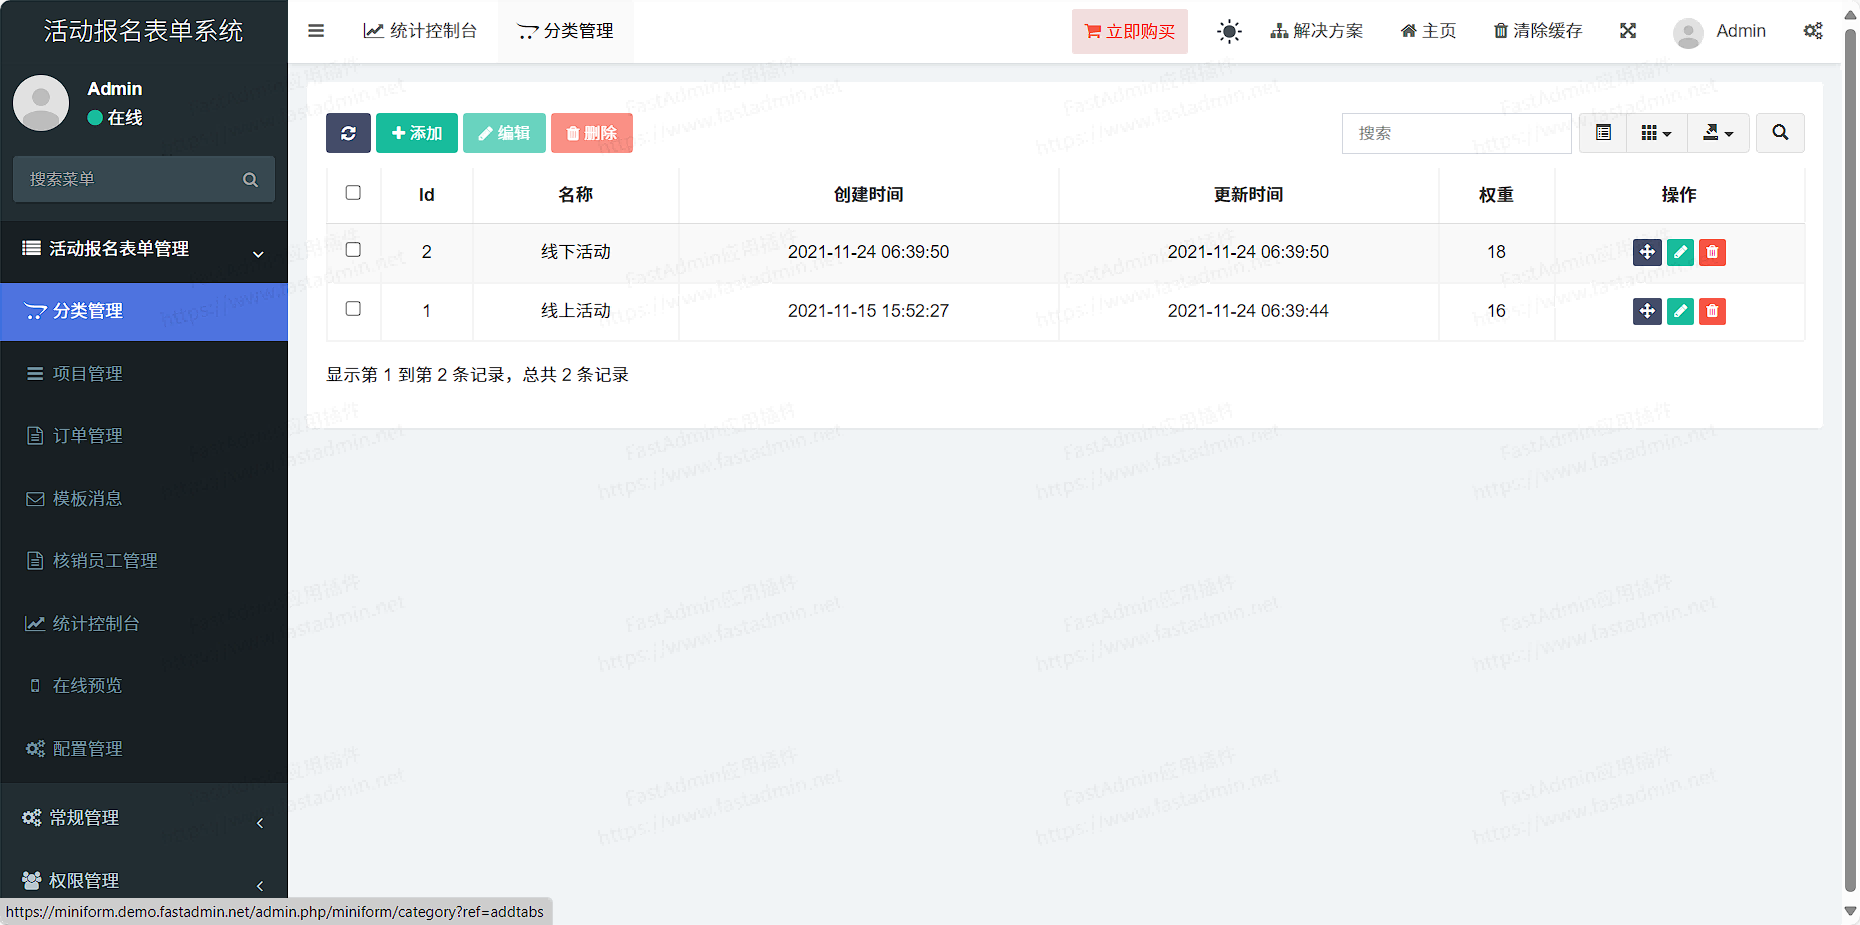Click the drag-sort icon for 线上活动 row
This screenshot has height=925, width=1860.
(1647, 311)
